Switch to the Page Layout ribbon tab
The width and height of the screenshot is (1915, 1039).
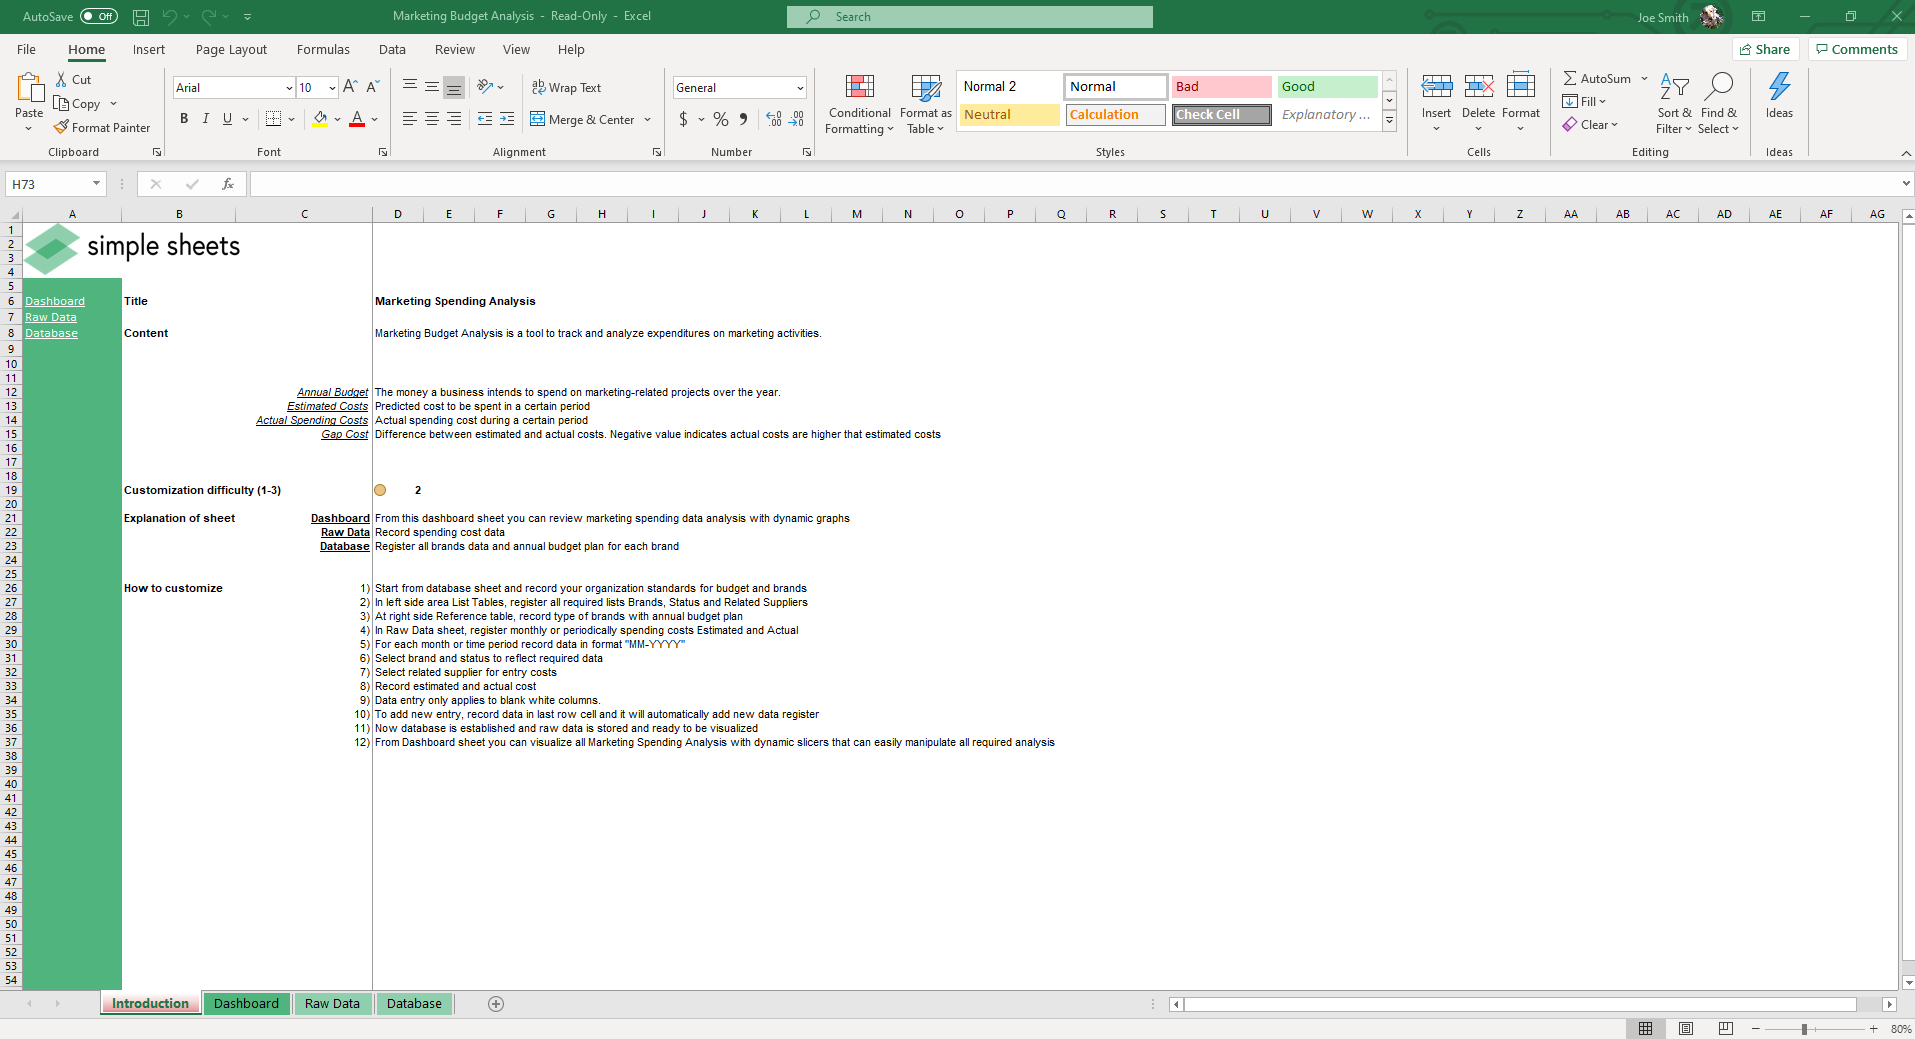tap(231, 49)
